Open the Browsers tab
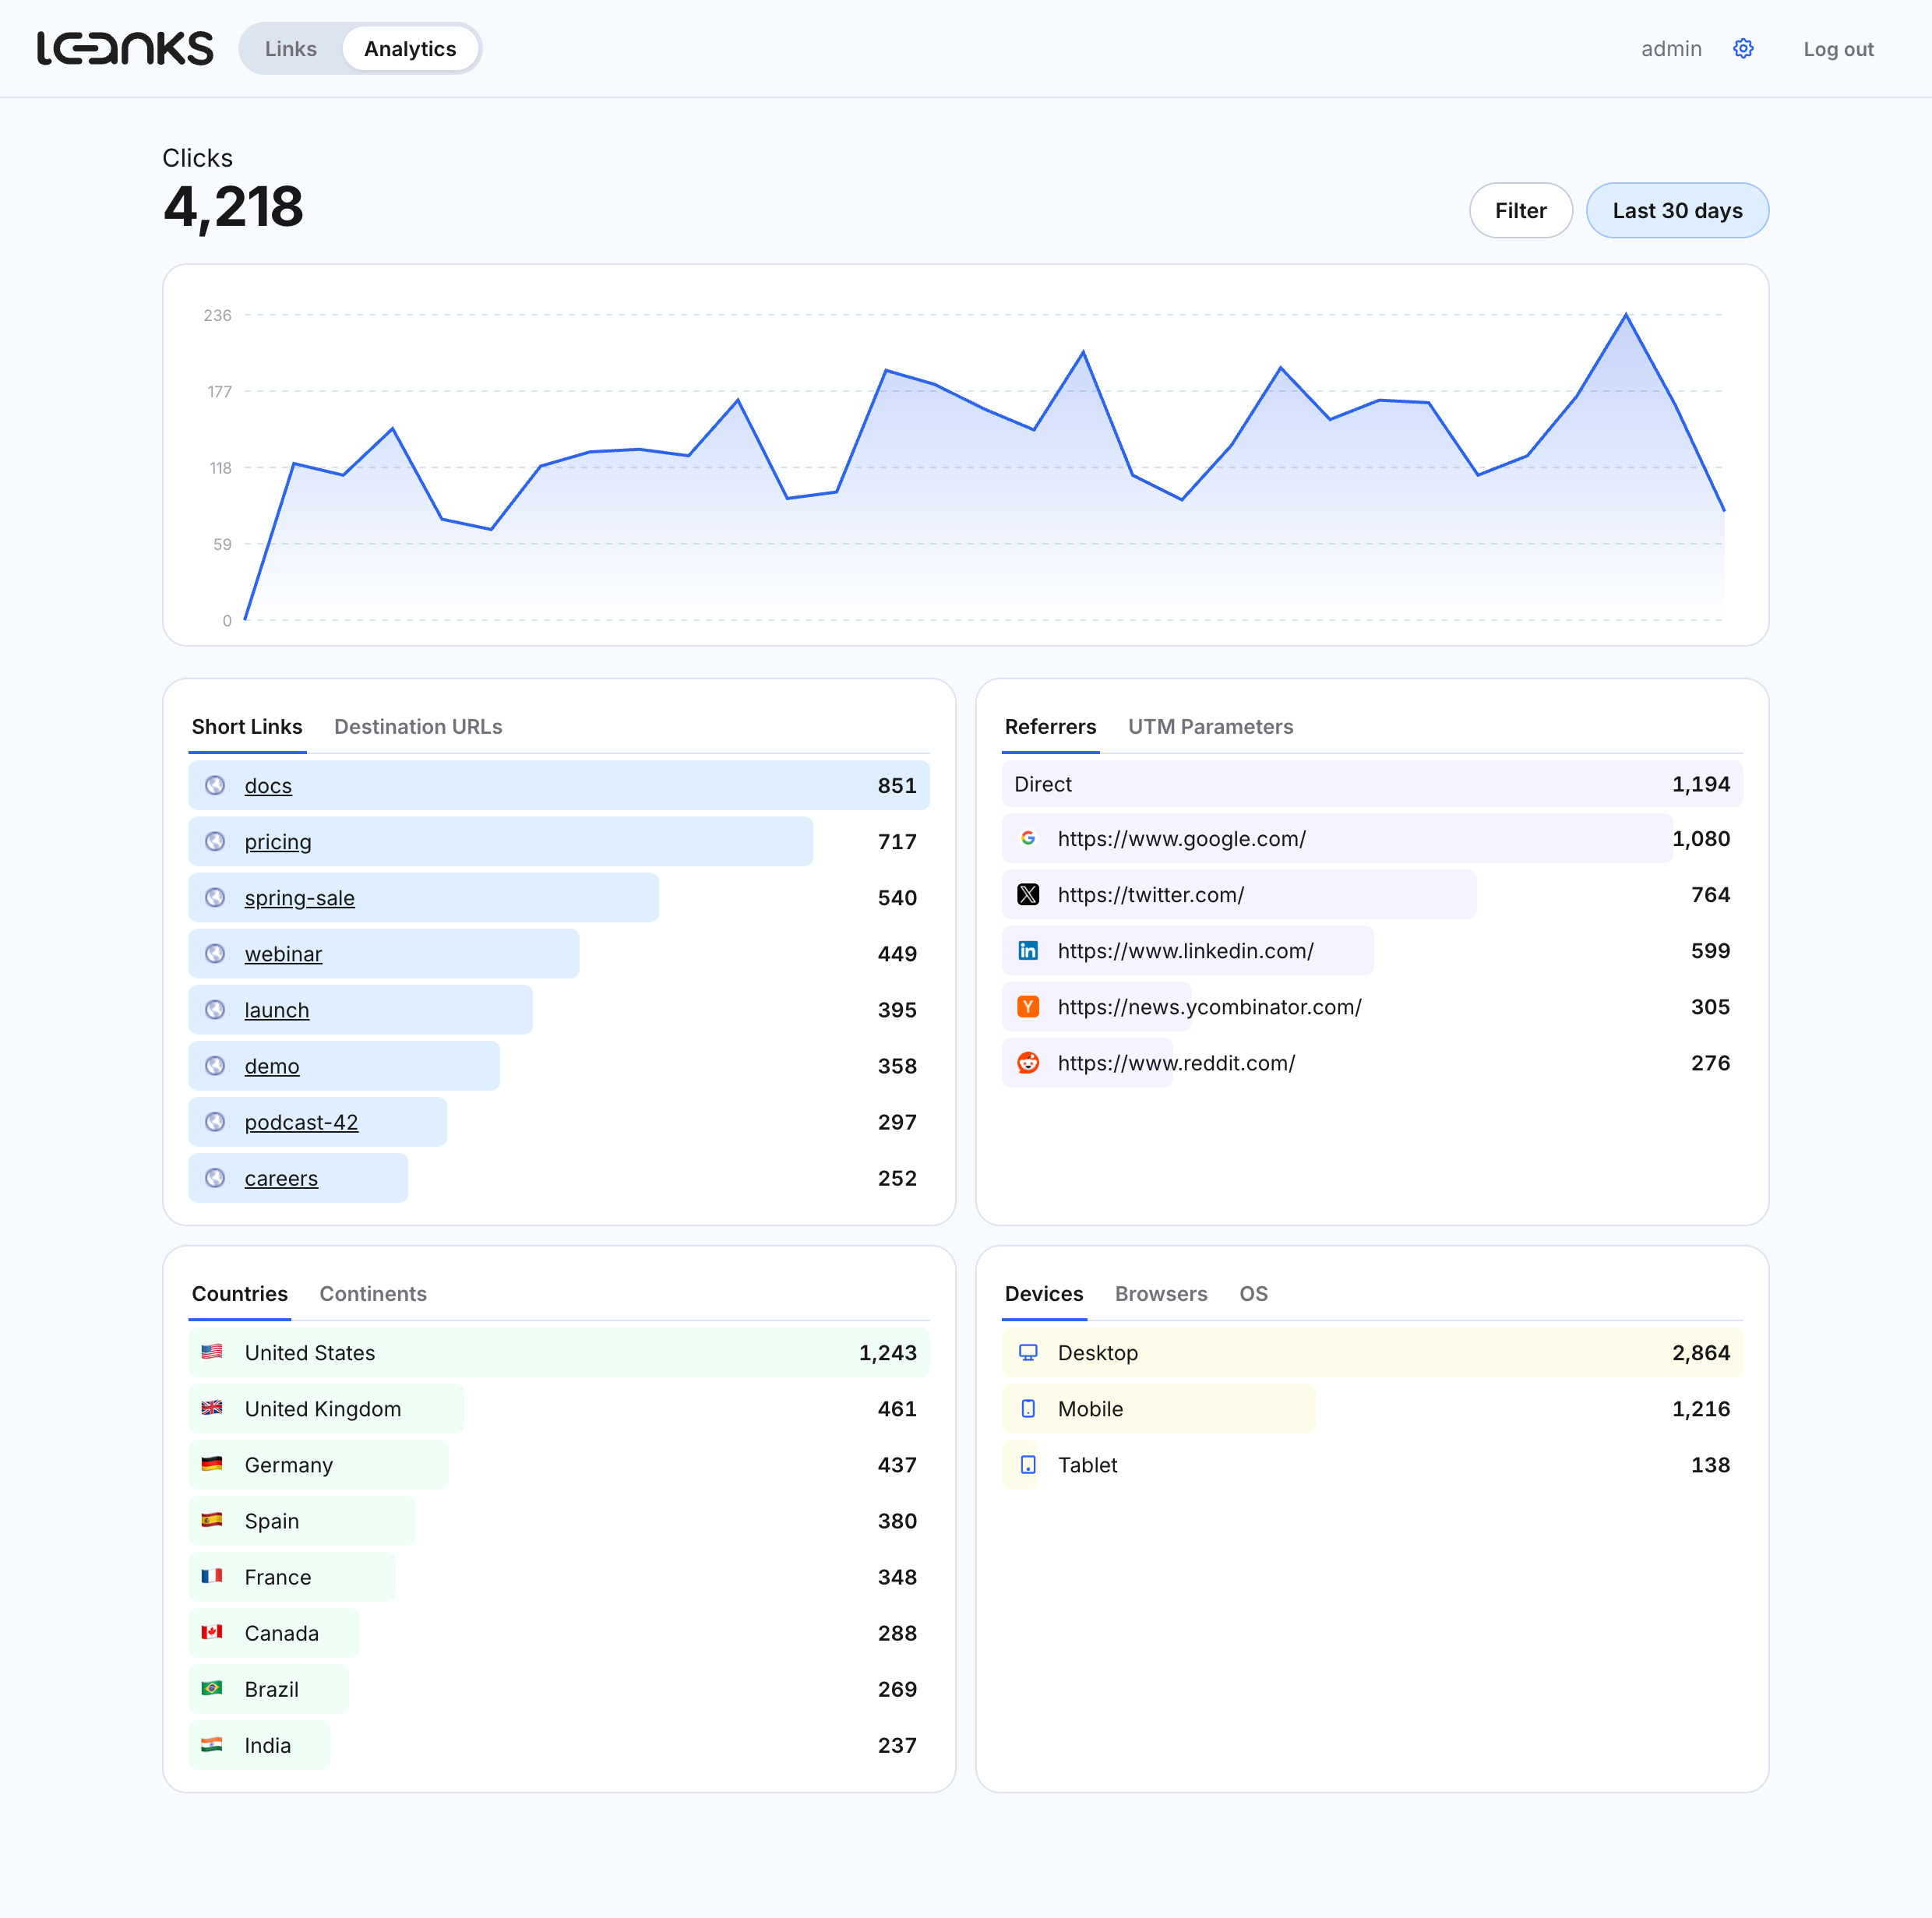This screenshot has width=1932, height=1918. click(x=1161, y=1294)
